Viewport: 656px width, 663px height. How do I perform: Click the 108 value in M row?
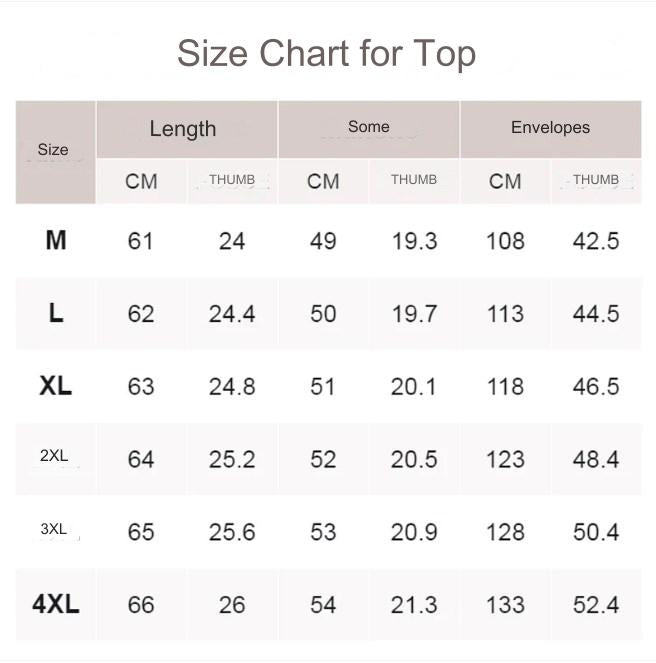pos(505,241)
